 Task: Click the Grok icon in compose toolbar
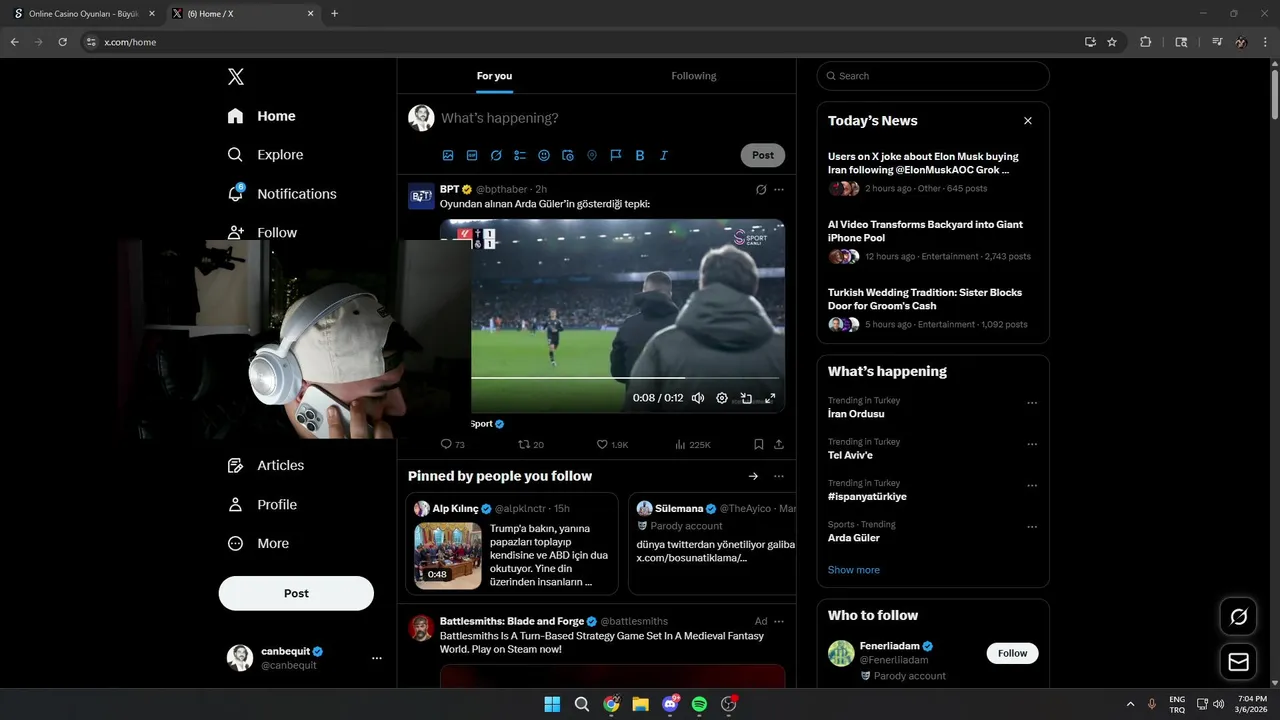pos(496,155)
